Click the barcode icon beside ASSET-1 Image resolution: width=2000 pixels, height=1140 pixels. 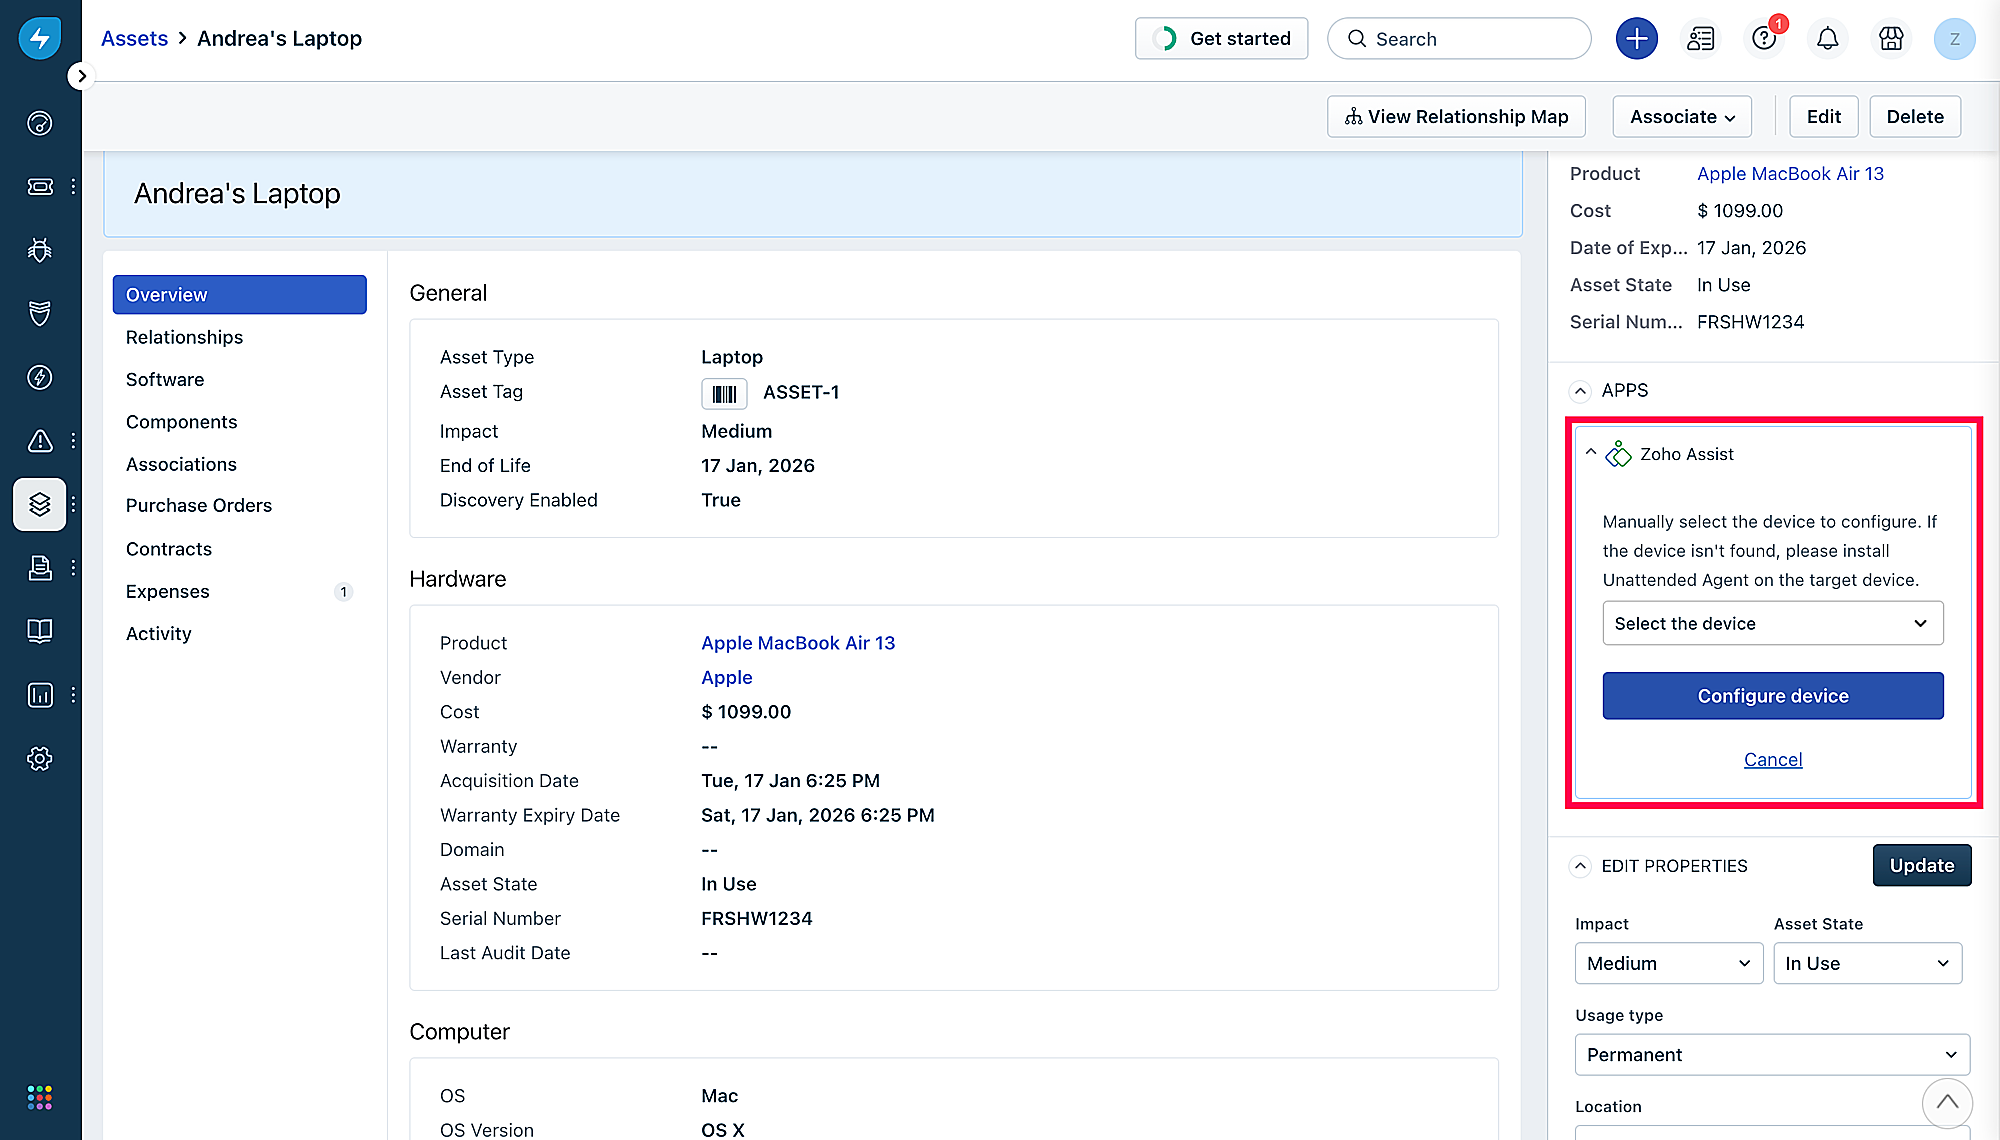[724, 394]
